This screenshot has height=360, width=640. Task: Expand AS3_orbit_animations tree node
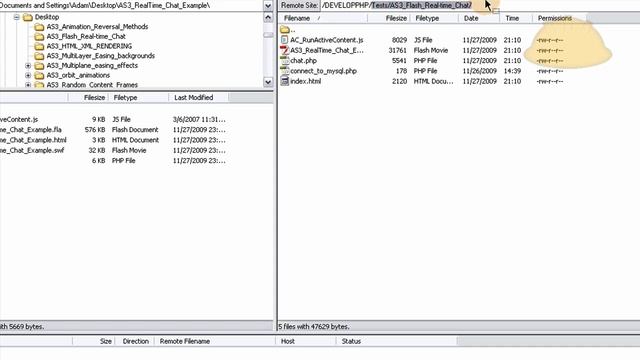tap(28, 76)
